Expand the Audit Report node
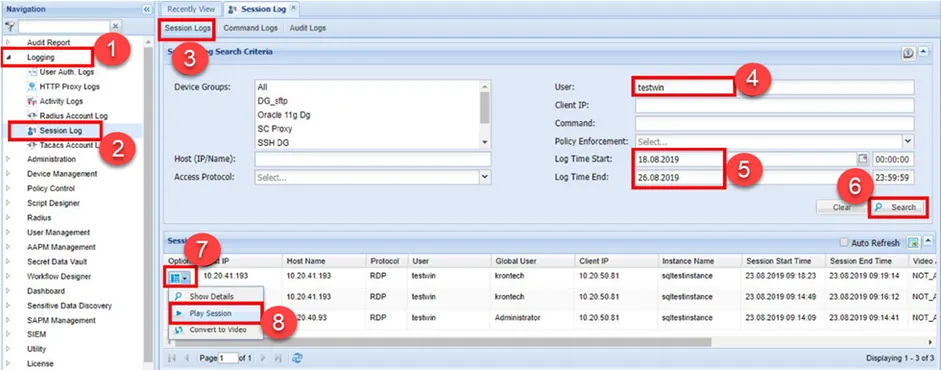This screenshot has height=370, width=941. pyautogui.click(x=9, y=43)
